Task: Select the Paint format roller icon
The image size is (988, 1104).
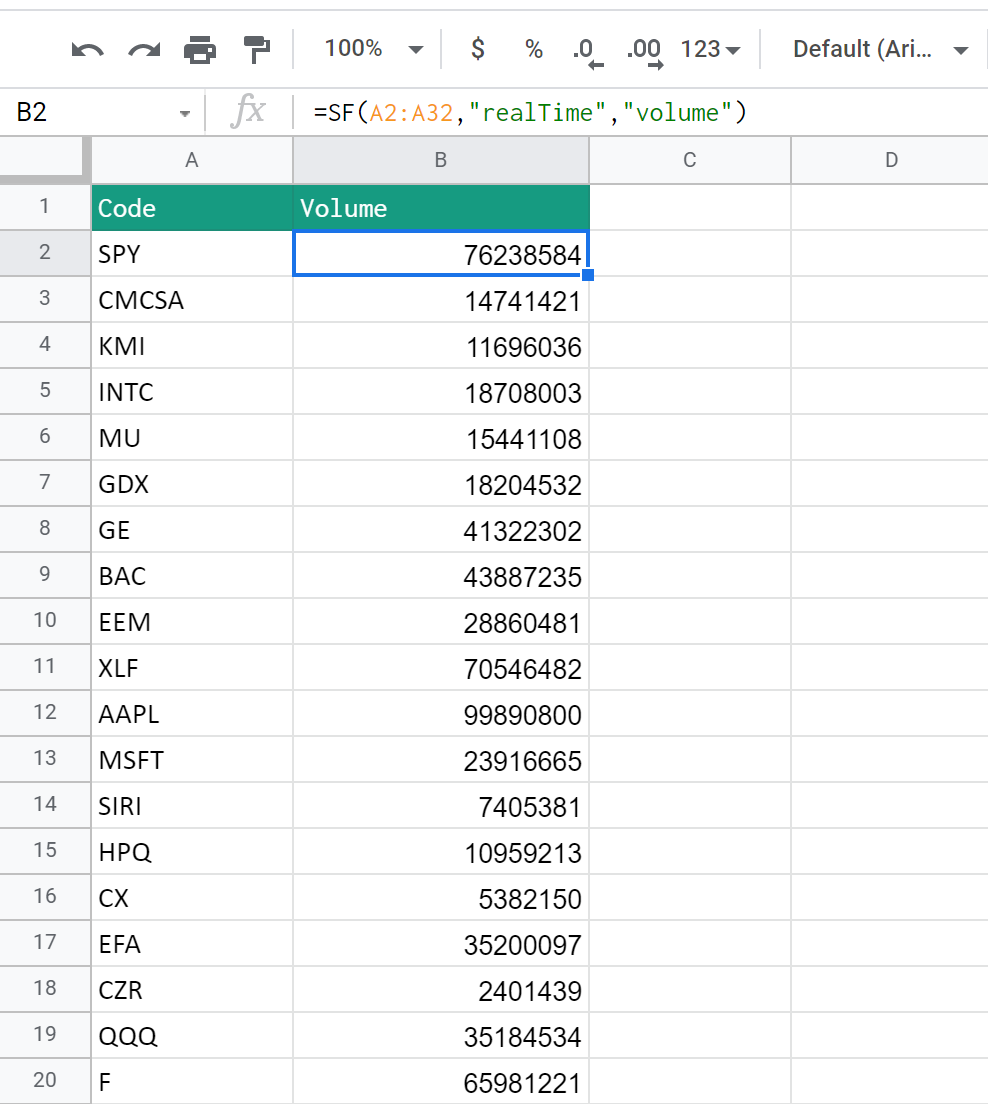Action: [256, 50]
